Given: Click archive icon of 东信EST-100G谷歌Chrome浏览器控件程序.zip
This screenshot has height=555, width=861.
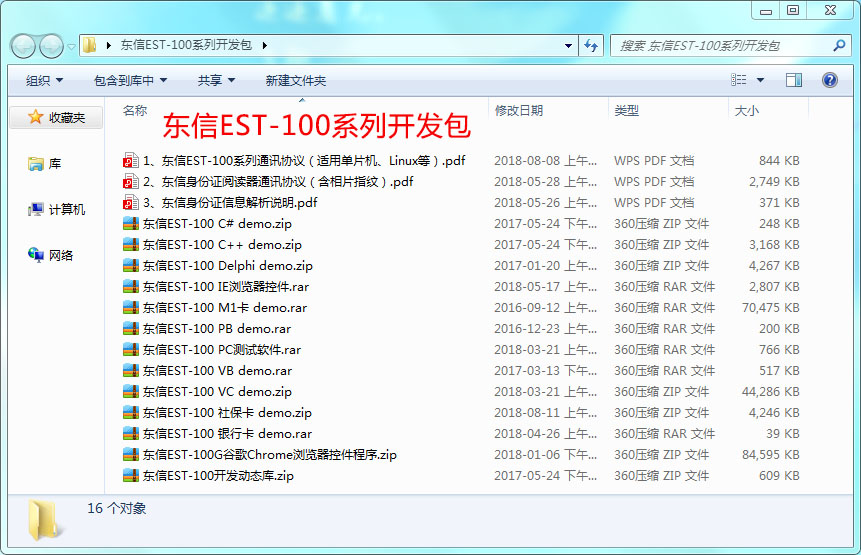Looking at the screenshot, I should (131, 455).
